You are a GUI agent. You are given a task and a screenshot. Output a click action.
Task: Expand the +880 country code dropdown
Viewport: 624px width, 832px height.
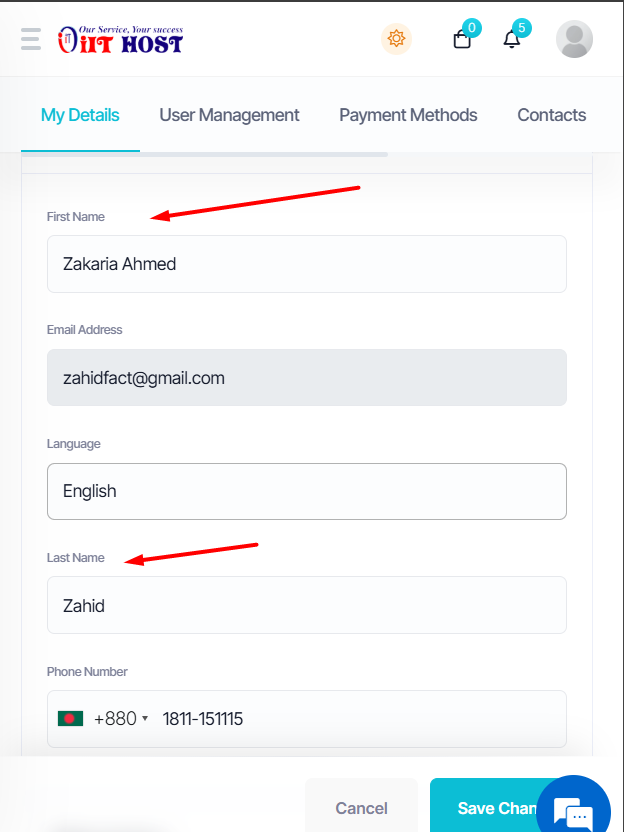point(121,718)
